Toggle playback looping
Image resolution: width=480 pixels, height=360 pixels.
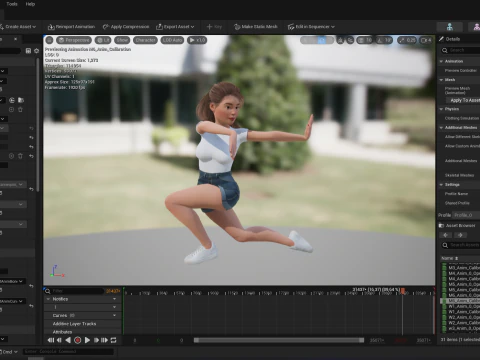point(113,340)
